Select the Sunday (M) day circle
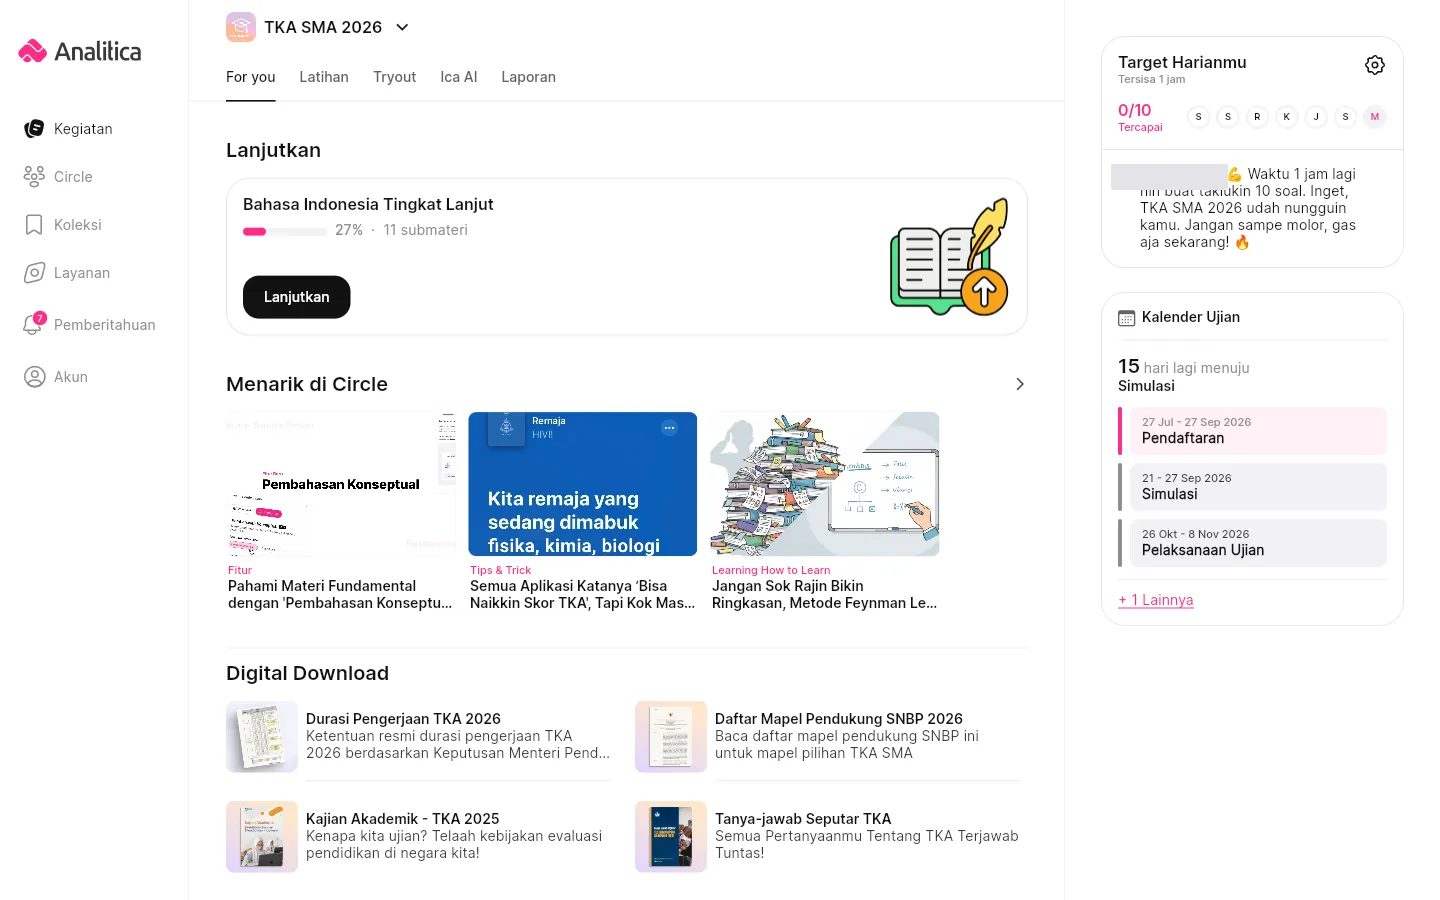This screenshot has width=1440, height=900. click(1375, 117)
